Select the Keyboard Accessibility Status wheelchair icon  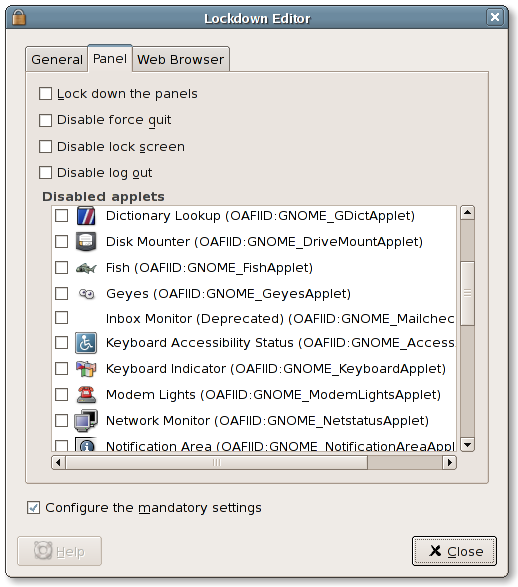point(86,343)
